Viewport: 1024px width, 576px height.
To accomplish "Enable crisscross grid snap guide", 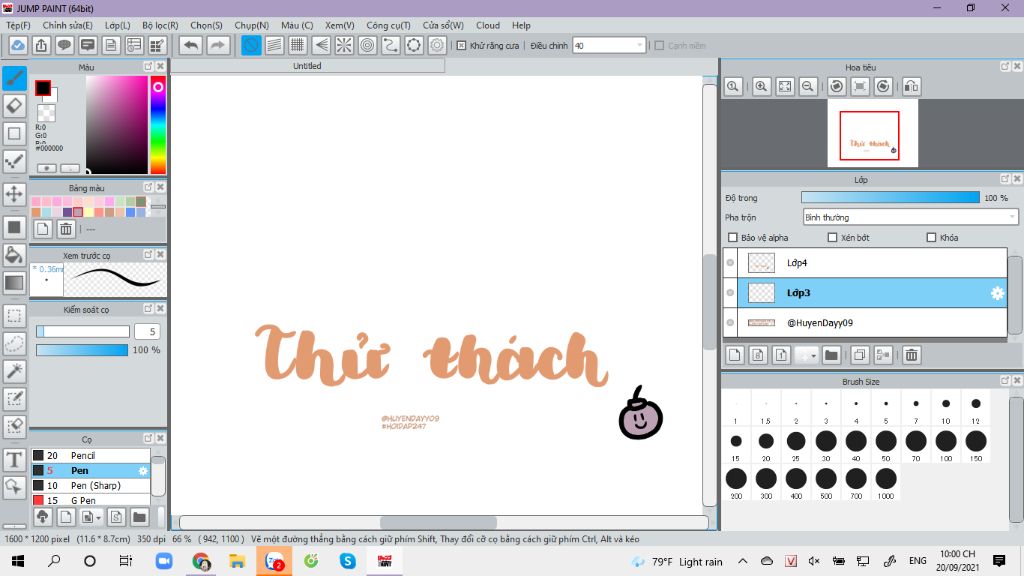I will pos(298,46).
